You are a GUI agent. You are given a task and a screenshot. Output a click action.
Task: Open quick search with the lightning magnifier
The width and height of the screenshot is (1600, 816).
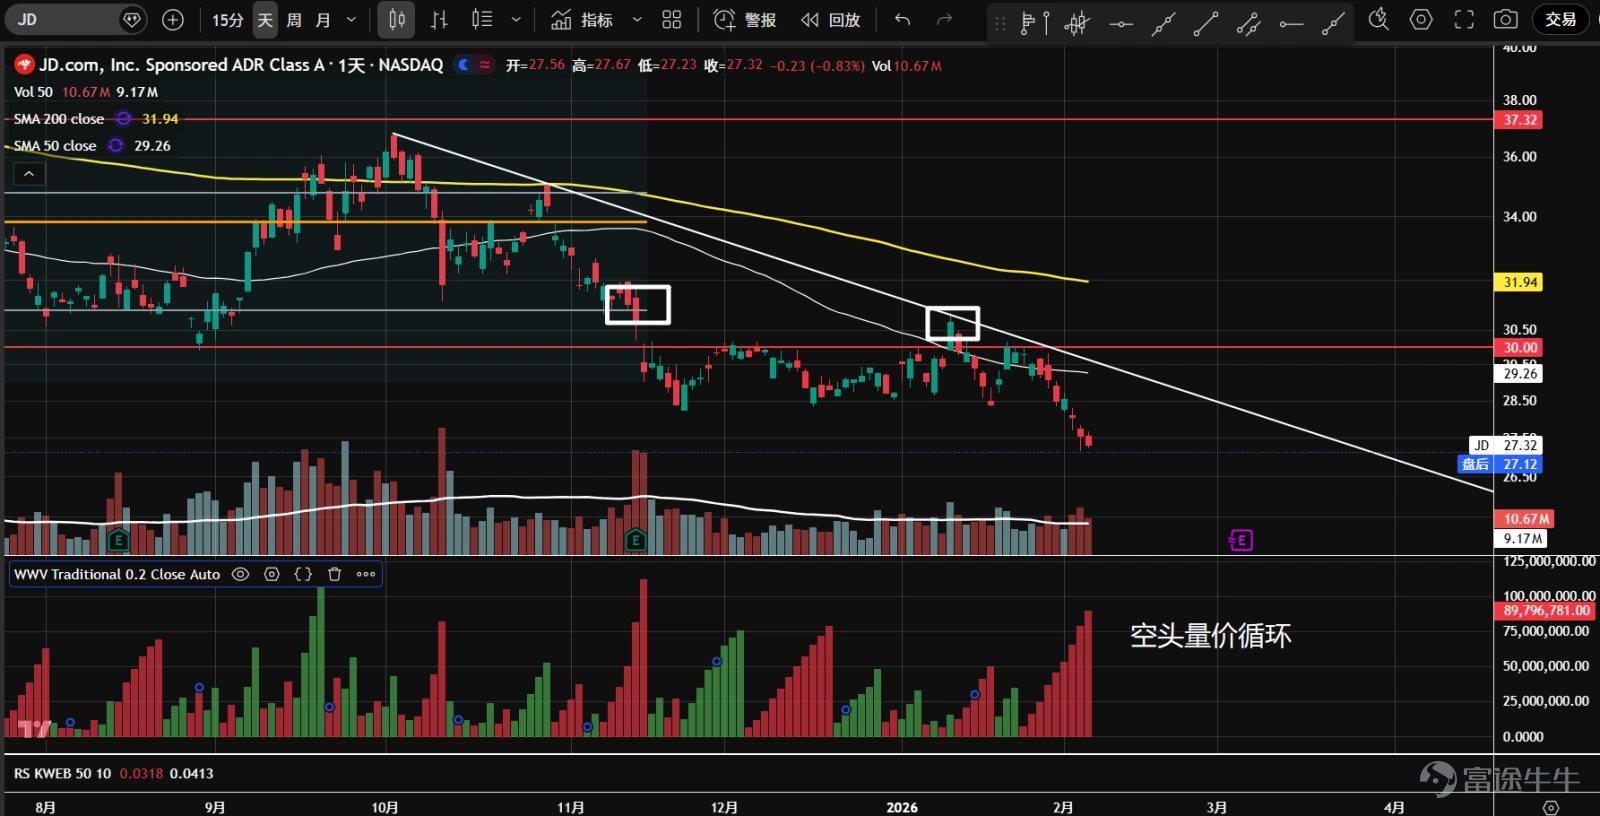tap(1379, 19)
